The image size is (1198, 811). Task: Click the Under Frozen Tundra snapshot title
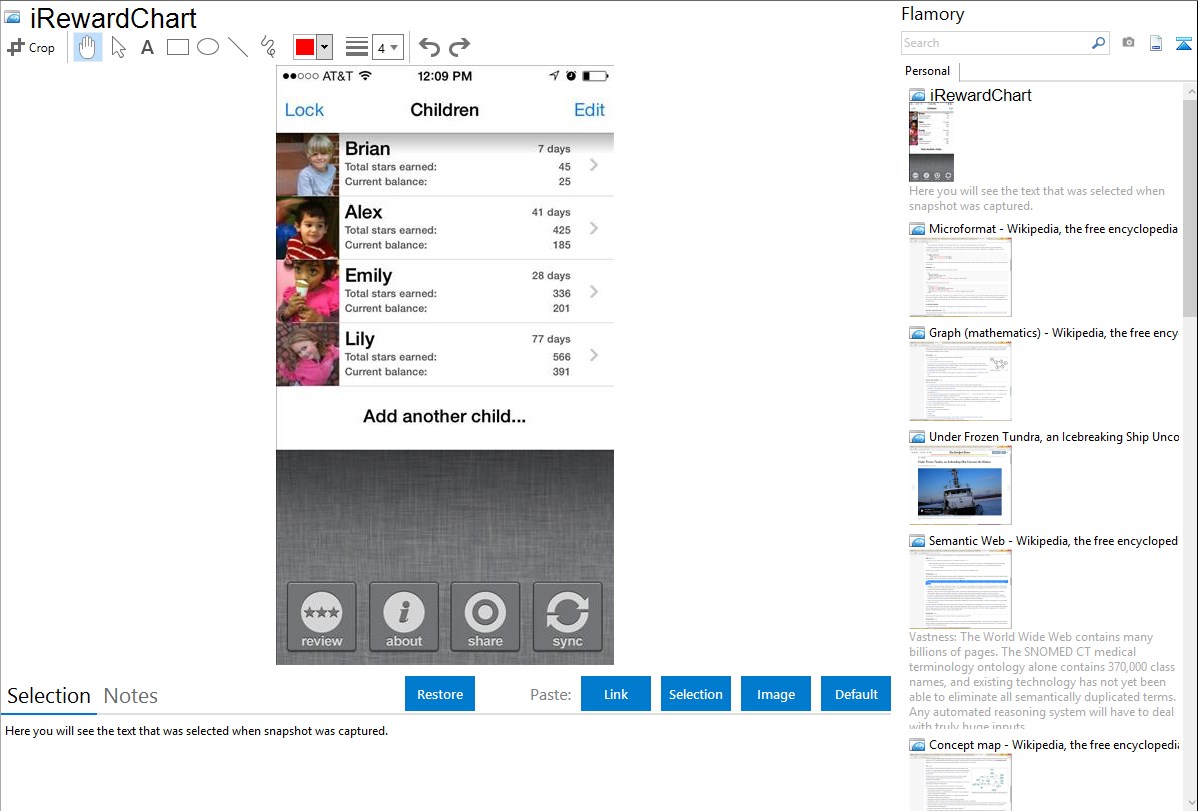(x=1054, y=436)
